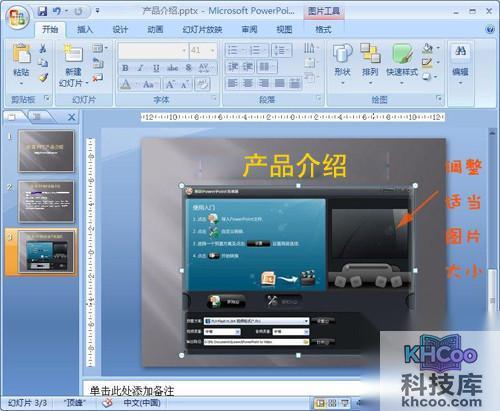500x411 pixels.
Task: Open the text columns dropdown
Action: (x=267, y=67)
